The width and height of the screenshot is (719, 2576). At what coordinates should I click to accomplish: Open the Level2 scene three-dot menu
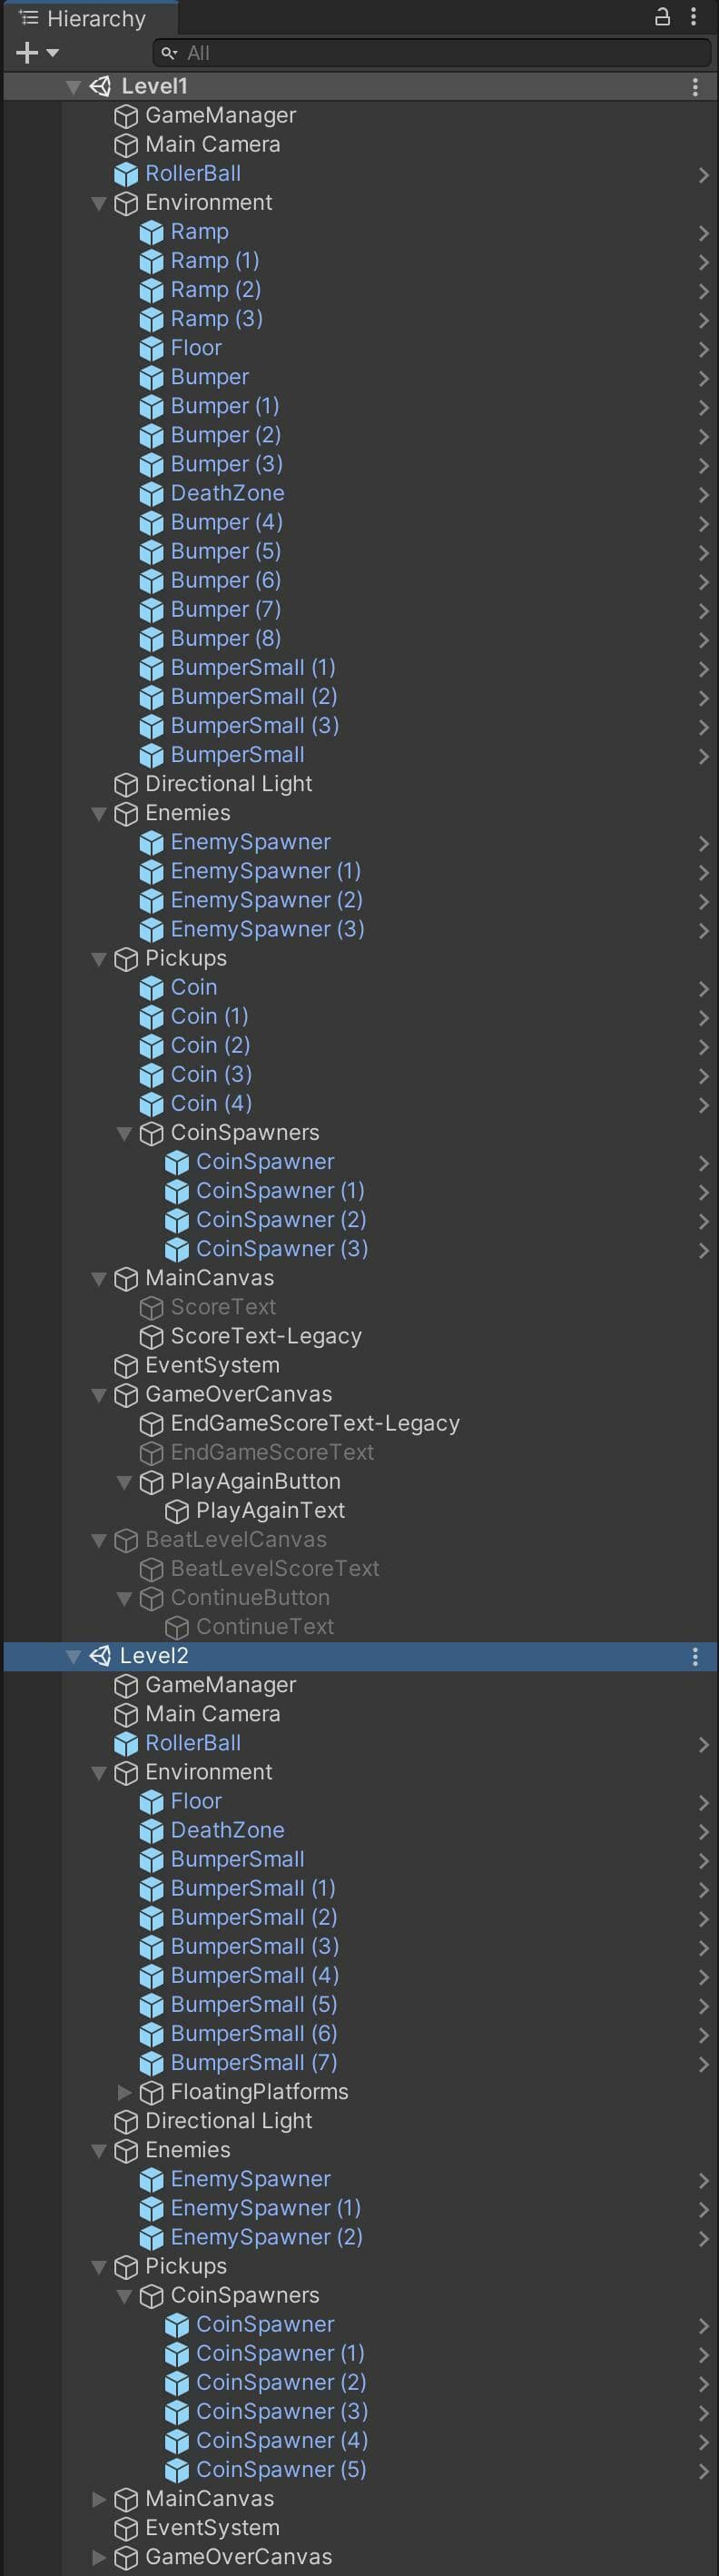pos(695,1656)
